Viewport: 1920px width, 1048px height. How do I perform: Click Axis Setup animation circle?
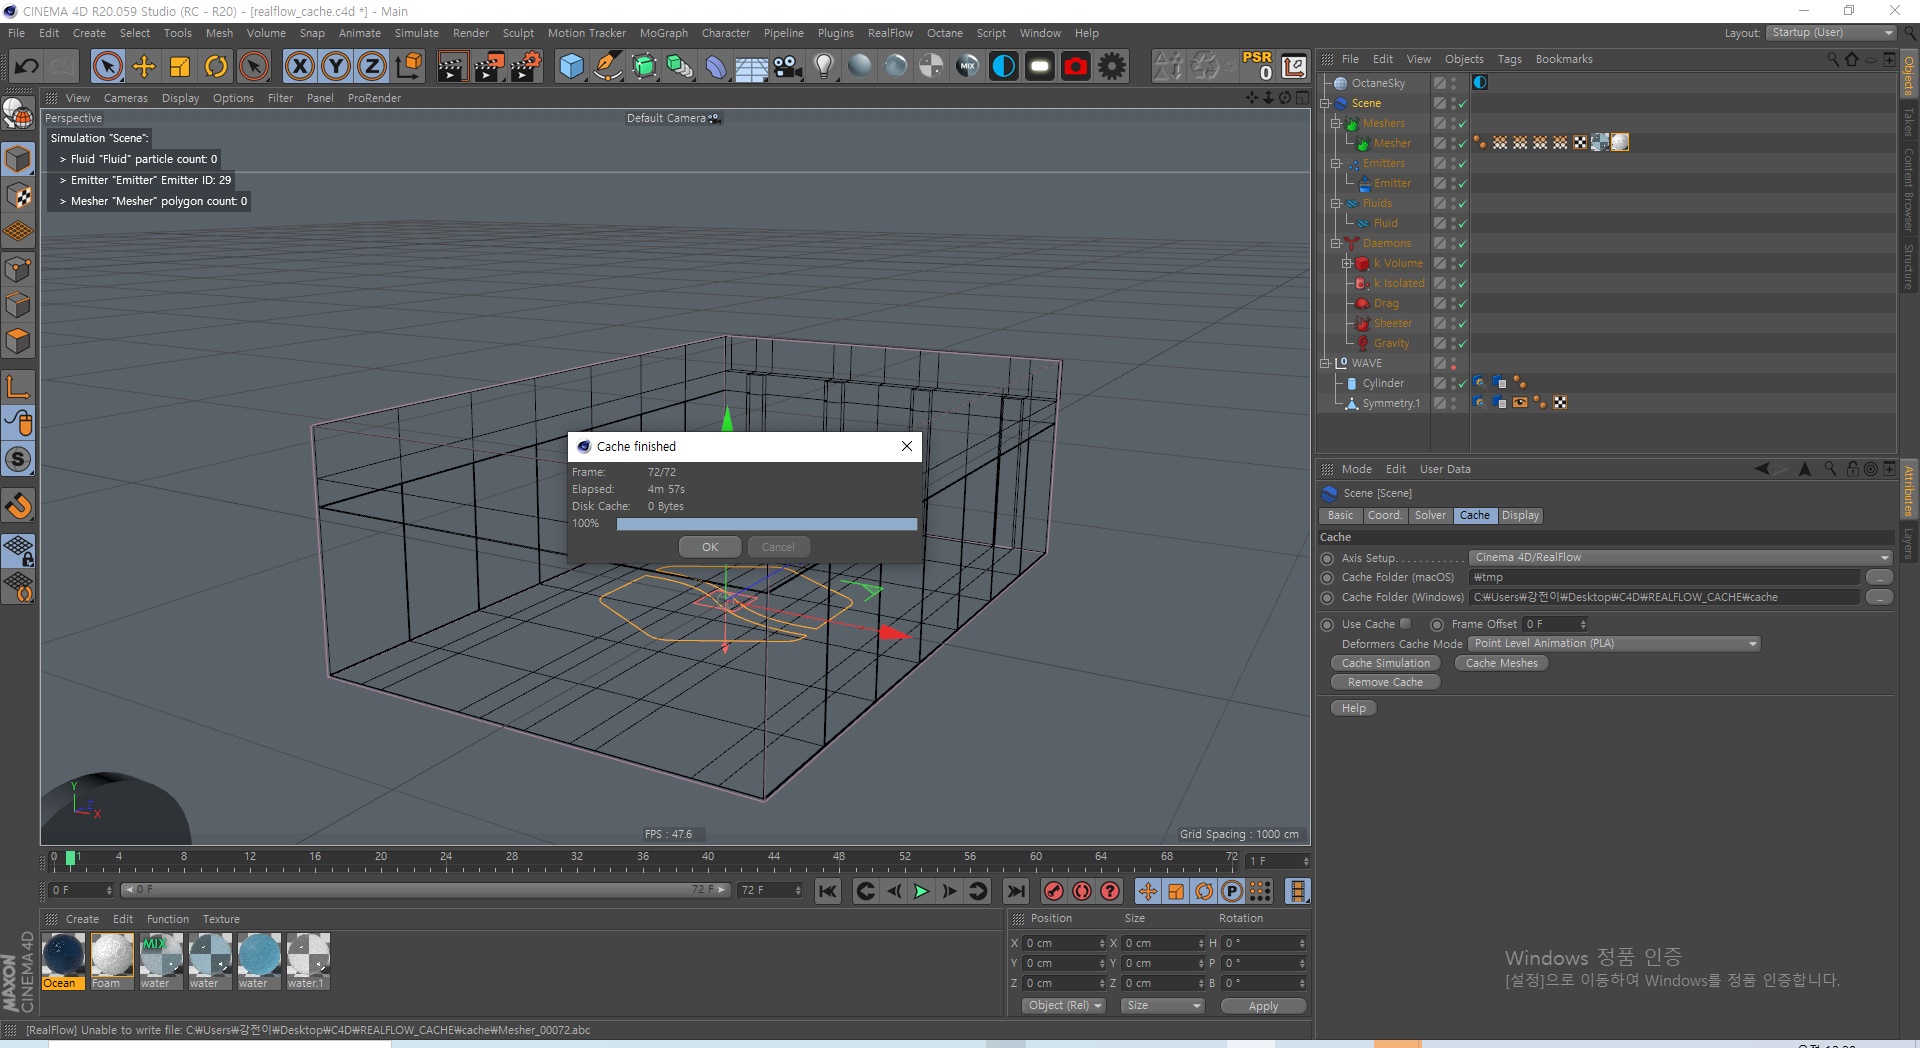pyautogui.click(x=1327, y=558)
